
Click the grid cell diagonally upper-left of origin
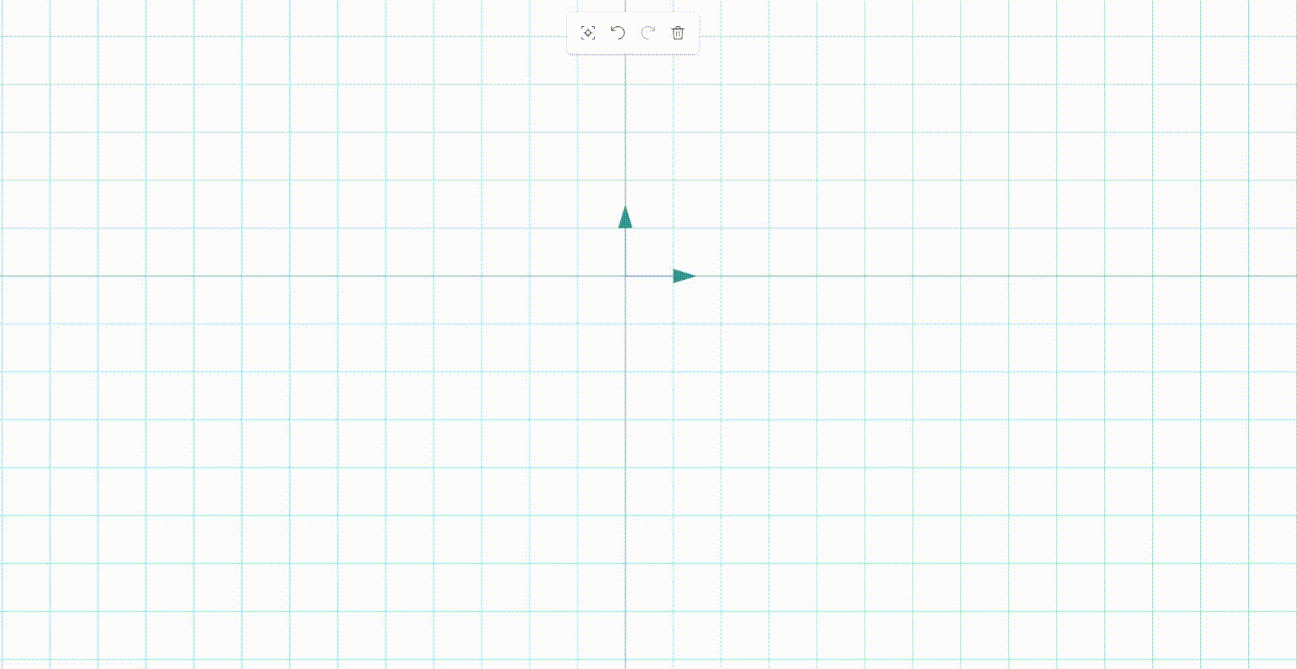pos(602,252)
